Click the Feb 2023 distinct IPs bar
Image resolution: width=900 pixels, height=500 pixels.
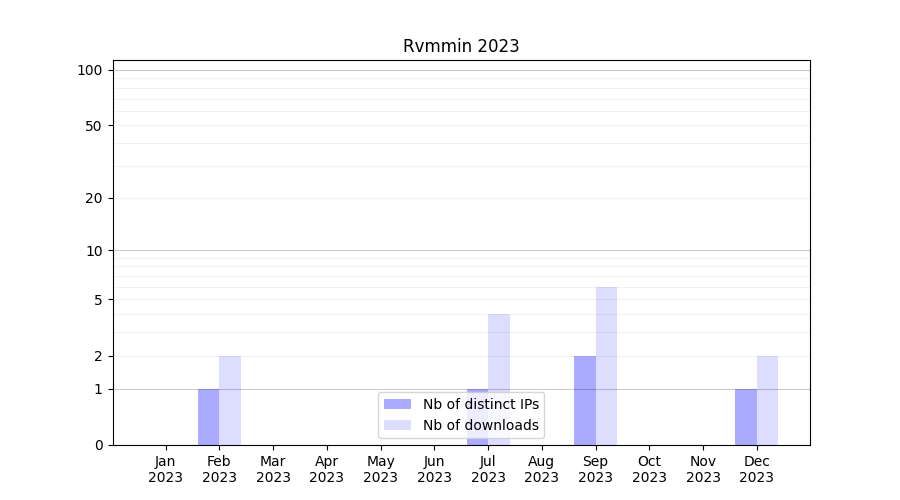click(x=208, y=417)
